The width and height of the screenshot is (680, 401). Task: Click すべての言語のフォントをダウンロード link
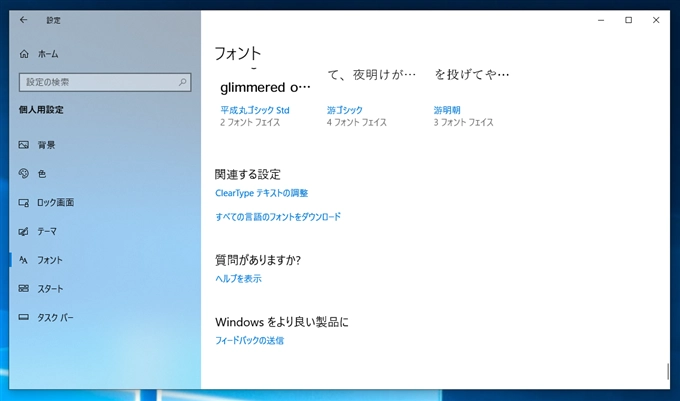tap(278, 216)
